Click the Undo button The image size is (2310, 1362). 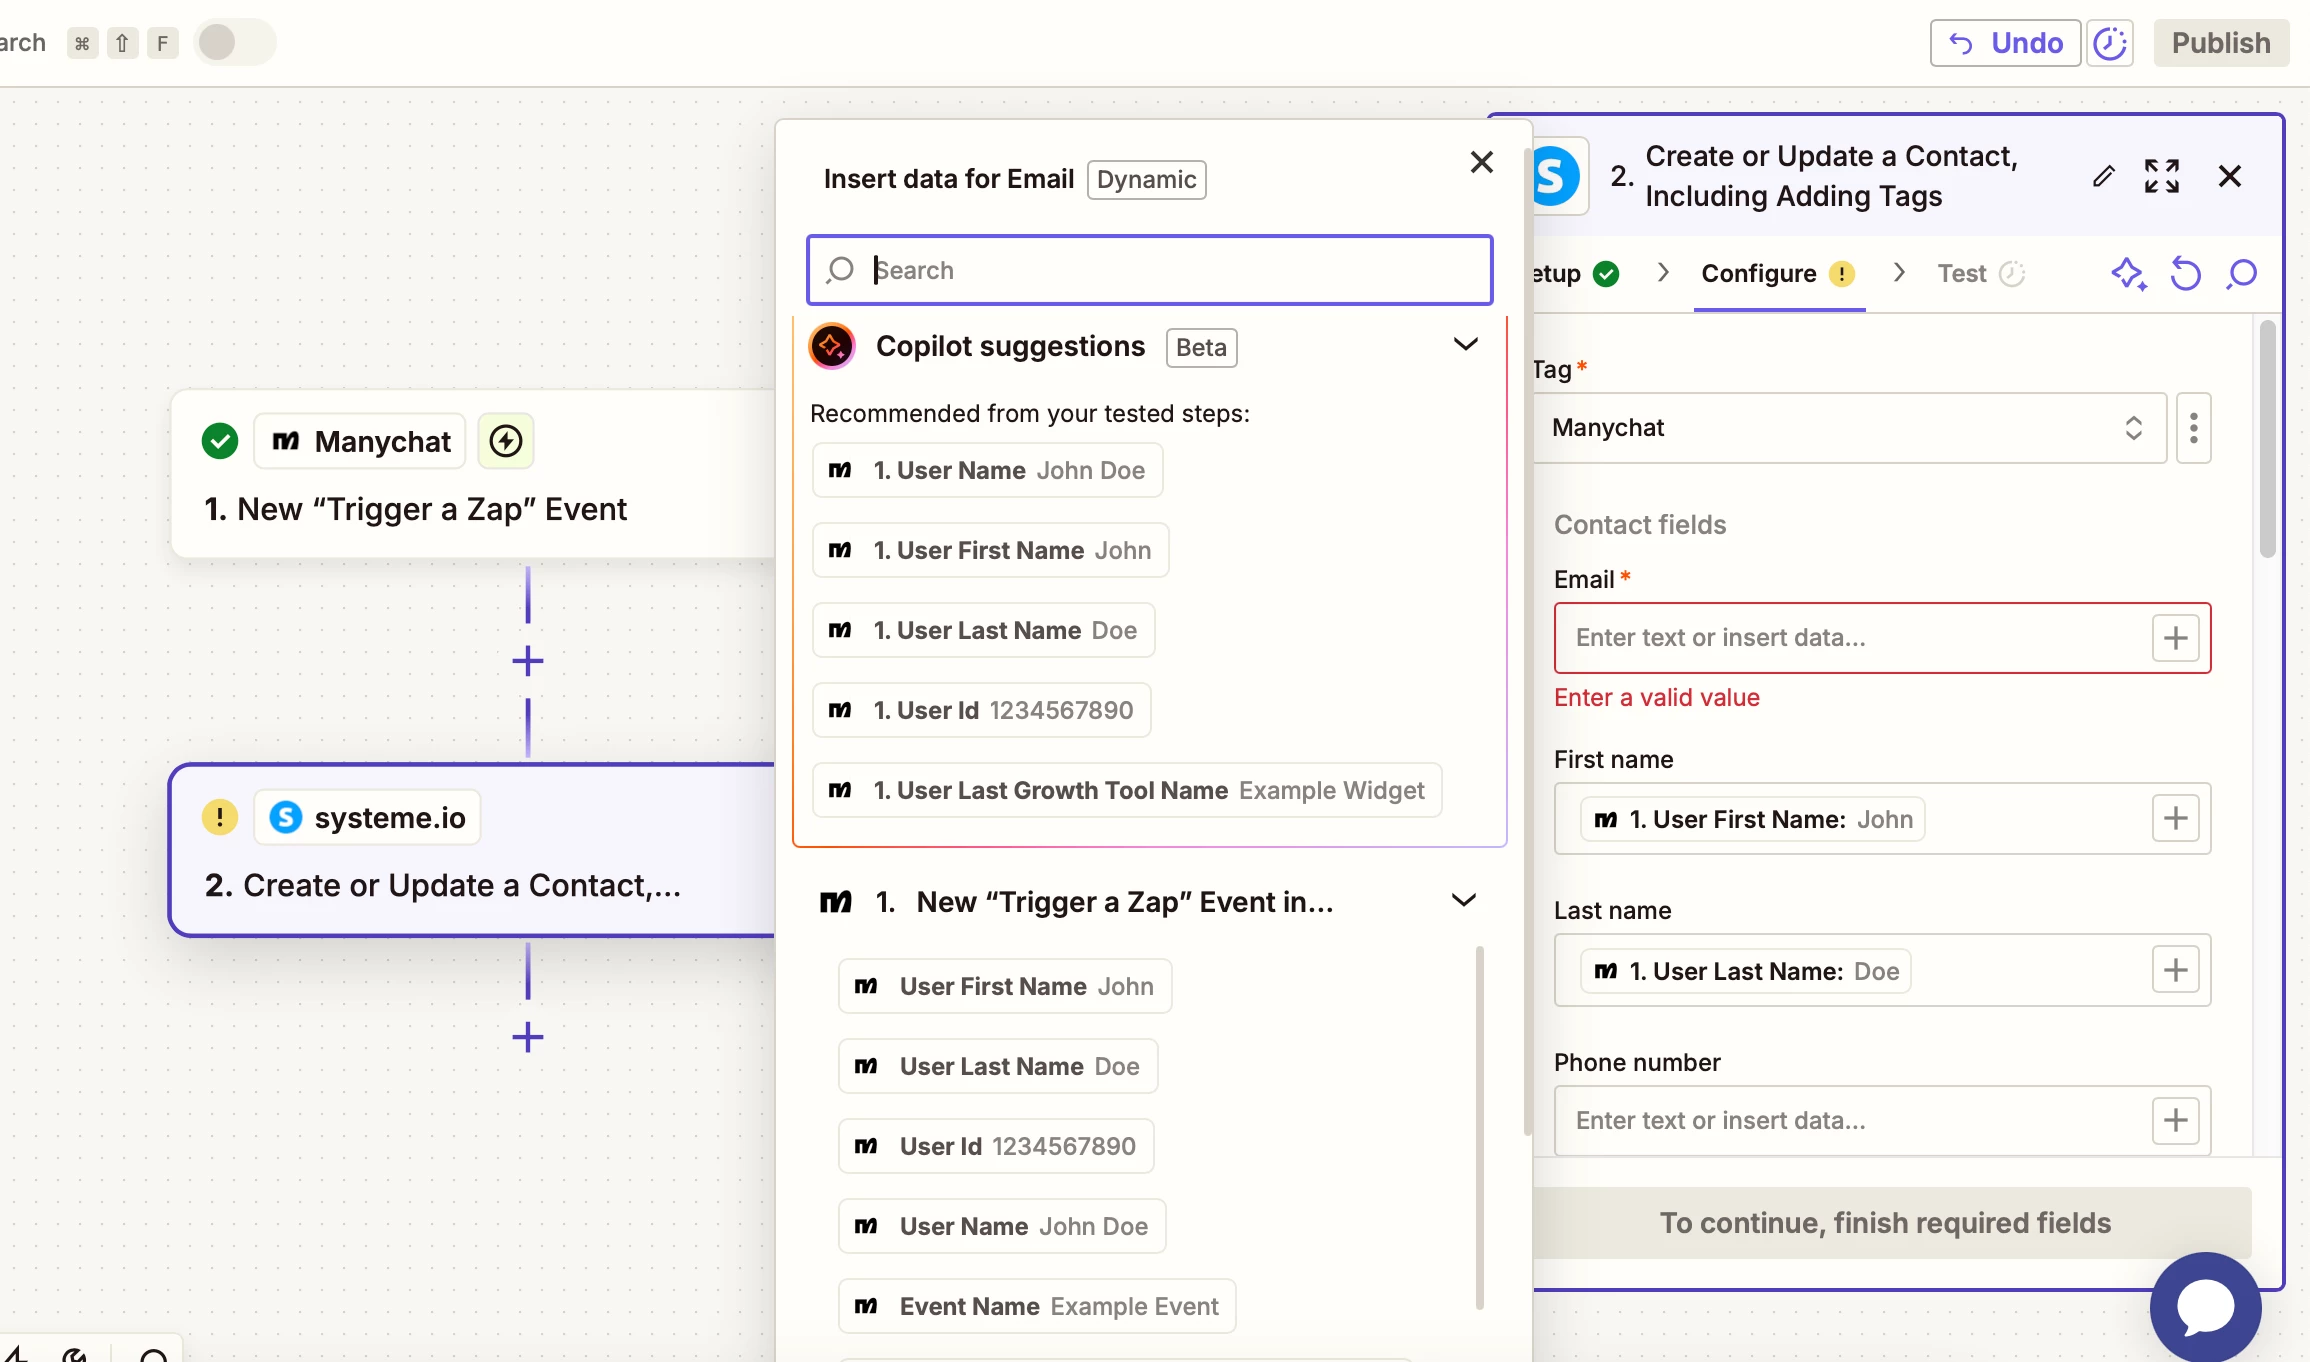2005,43
